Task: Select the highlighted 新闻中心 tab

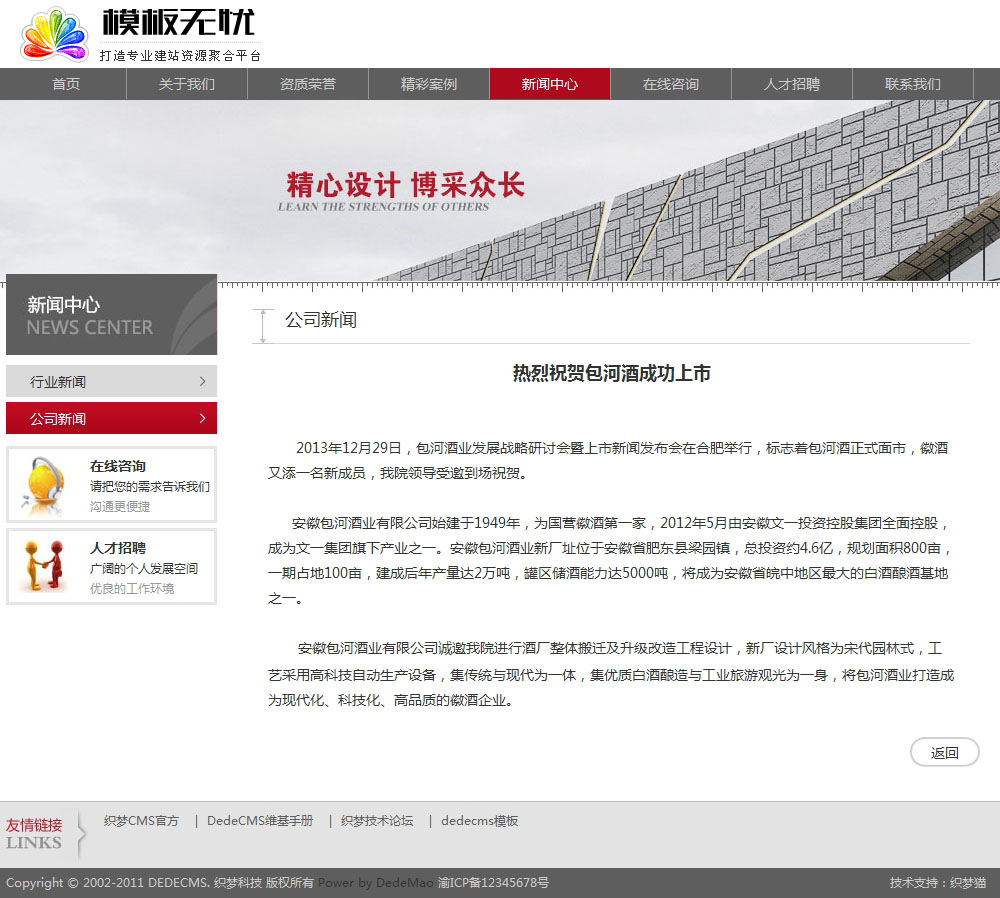Action: coord(550,84)
